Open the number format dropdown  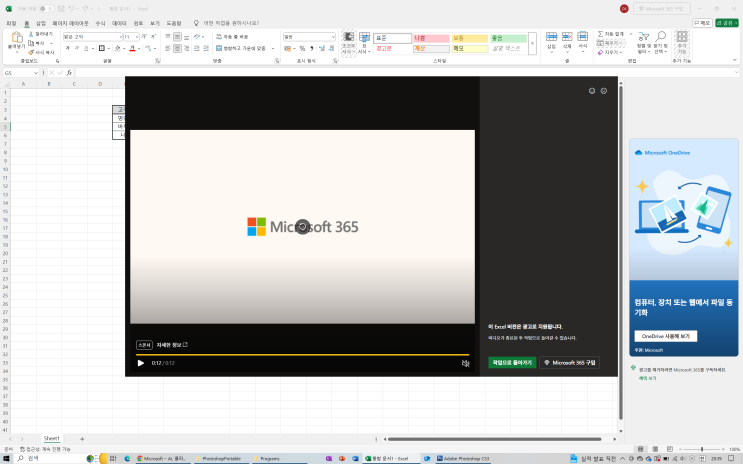(x=333, y=36)
